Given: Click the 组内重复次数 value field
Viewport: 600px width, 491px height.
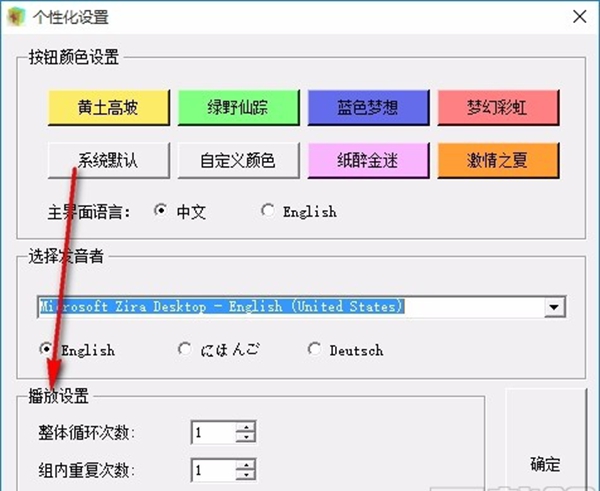Looking at the screenshot, I should click(214, 470).
